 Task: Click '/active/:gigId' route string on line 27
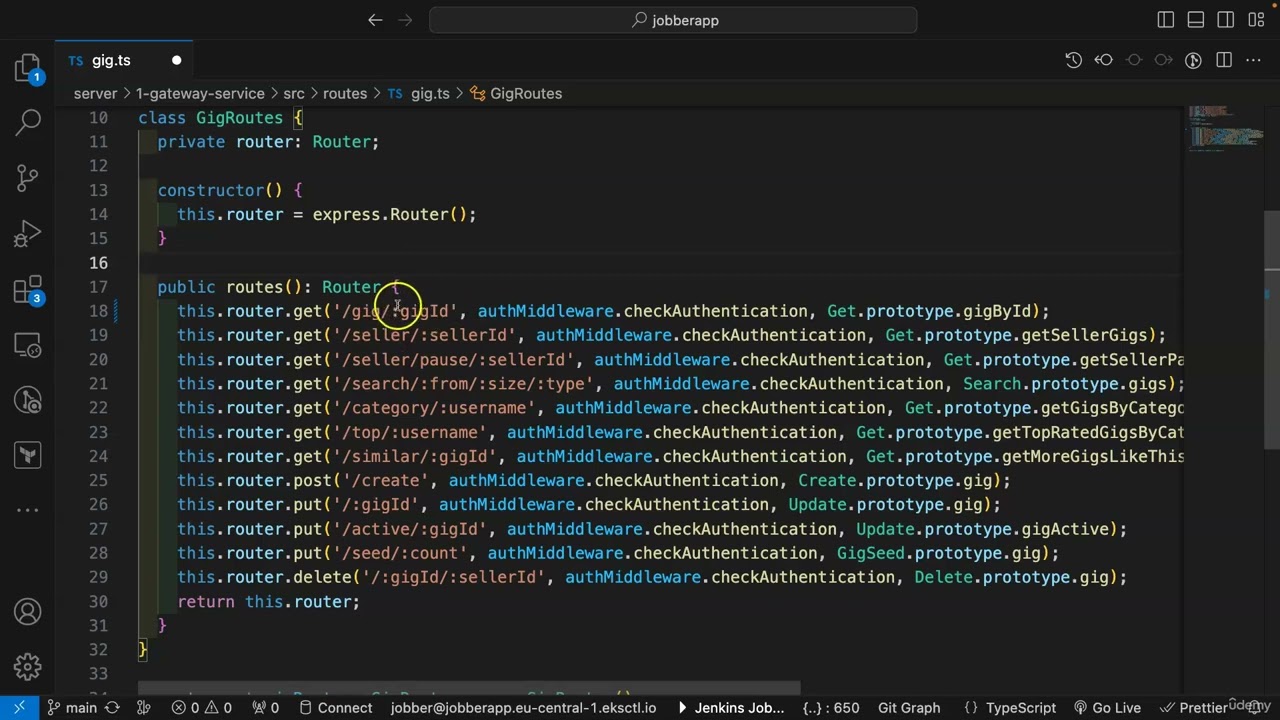coord(410,529)
